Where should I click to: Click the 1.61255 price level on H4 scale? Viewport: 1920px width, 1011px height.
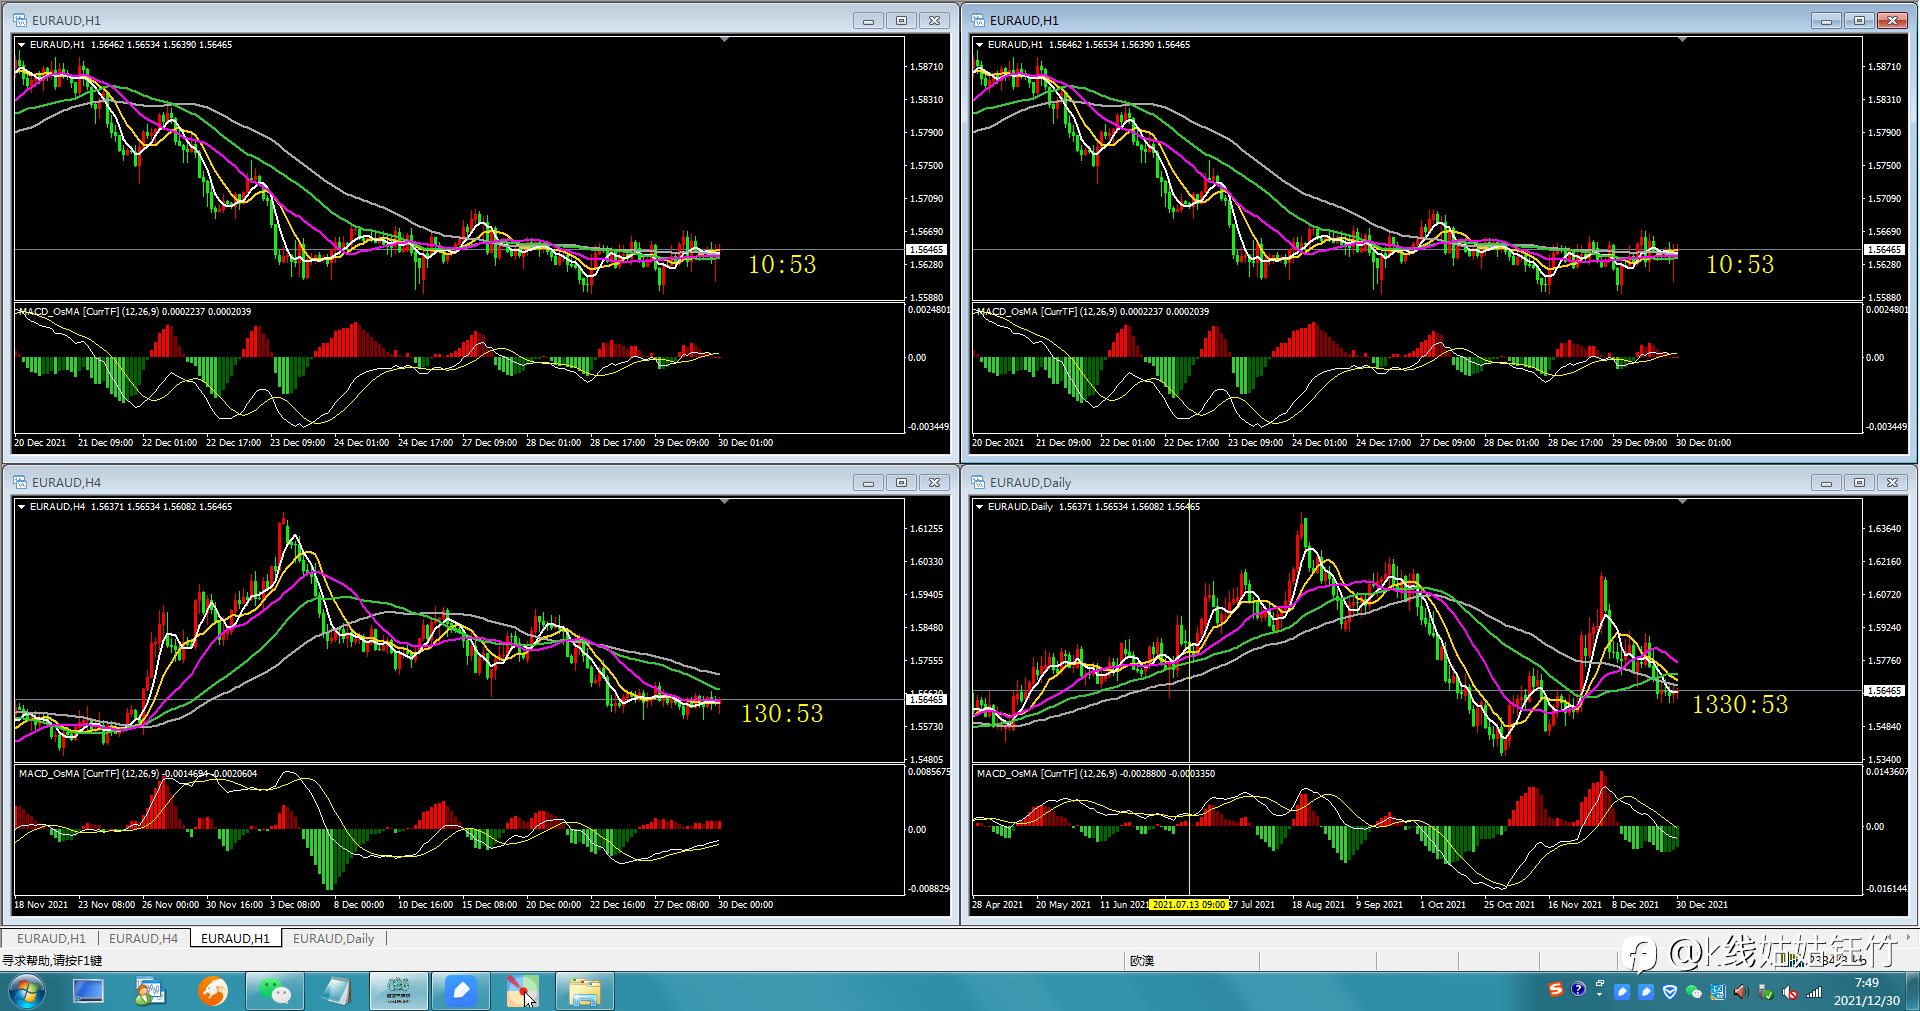[x=926, y=529]
